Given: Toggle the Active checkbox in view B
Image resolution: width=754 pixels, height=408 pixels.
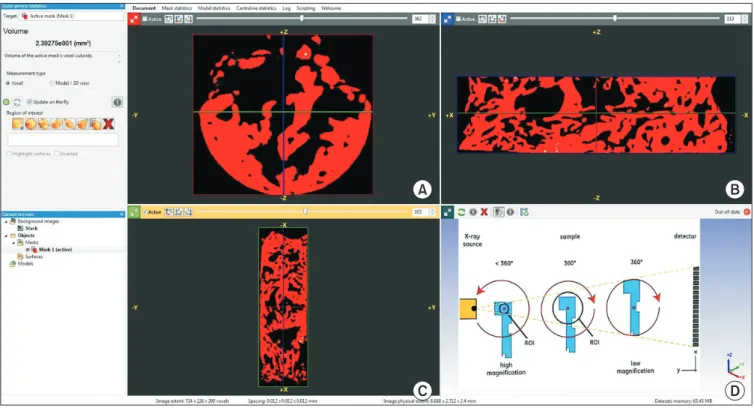Looking at the screenshot, I should (458, 19).
